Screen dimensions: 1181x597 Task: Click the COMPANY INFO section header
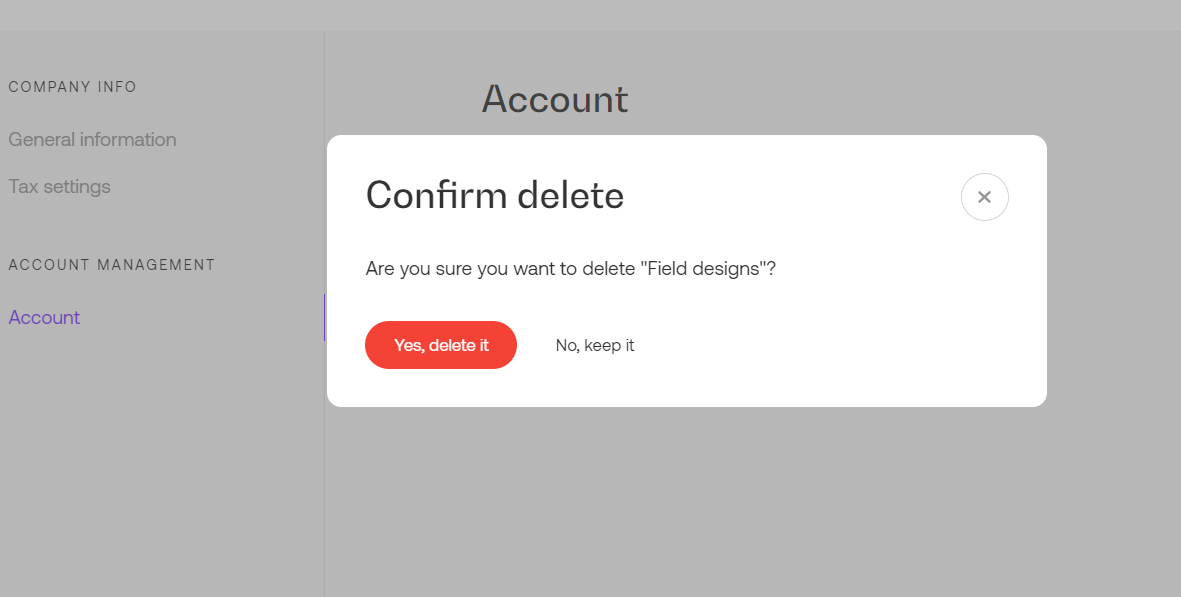coord(72,87)
